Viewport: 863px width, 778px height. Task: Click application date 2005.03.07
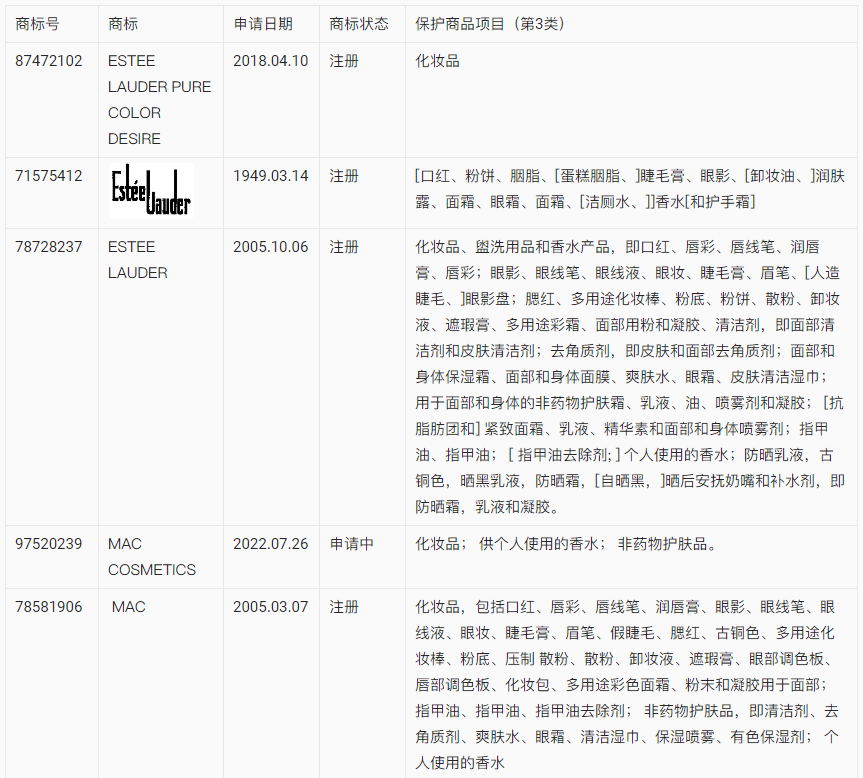(270, 607)
